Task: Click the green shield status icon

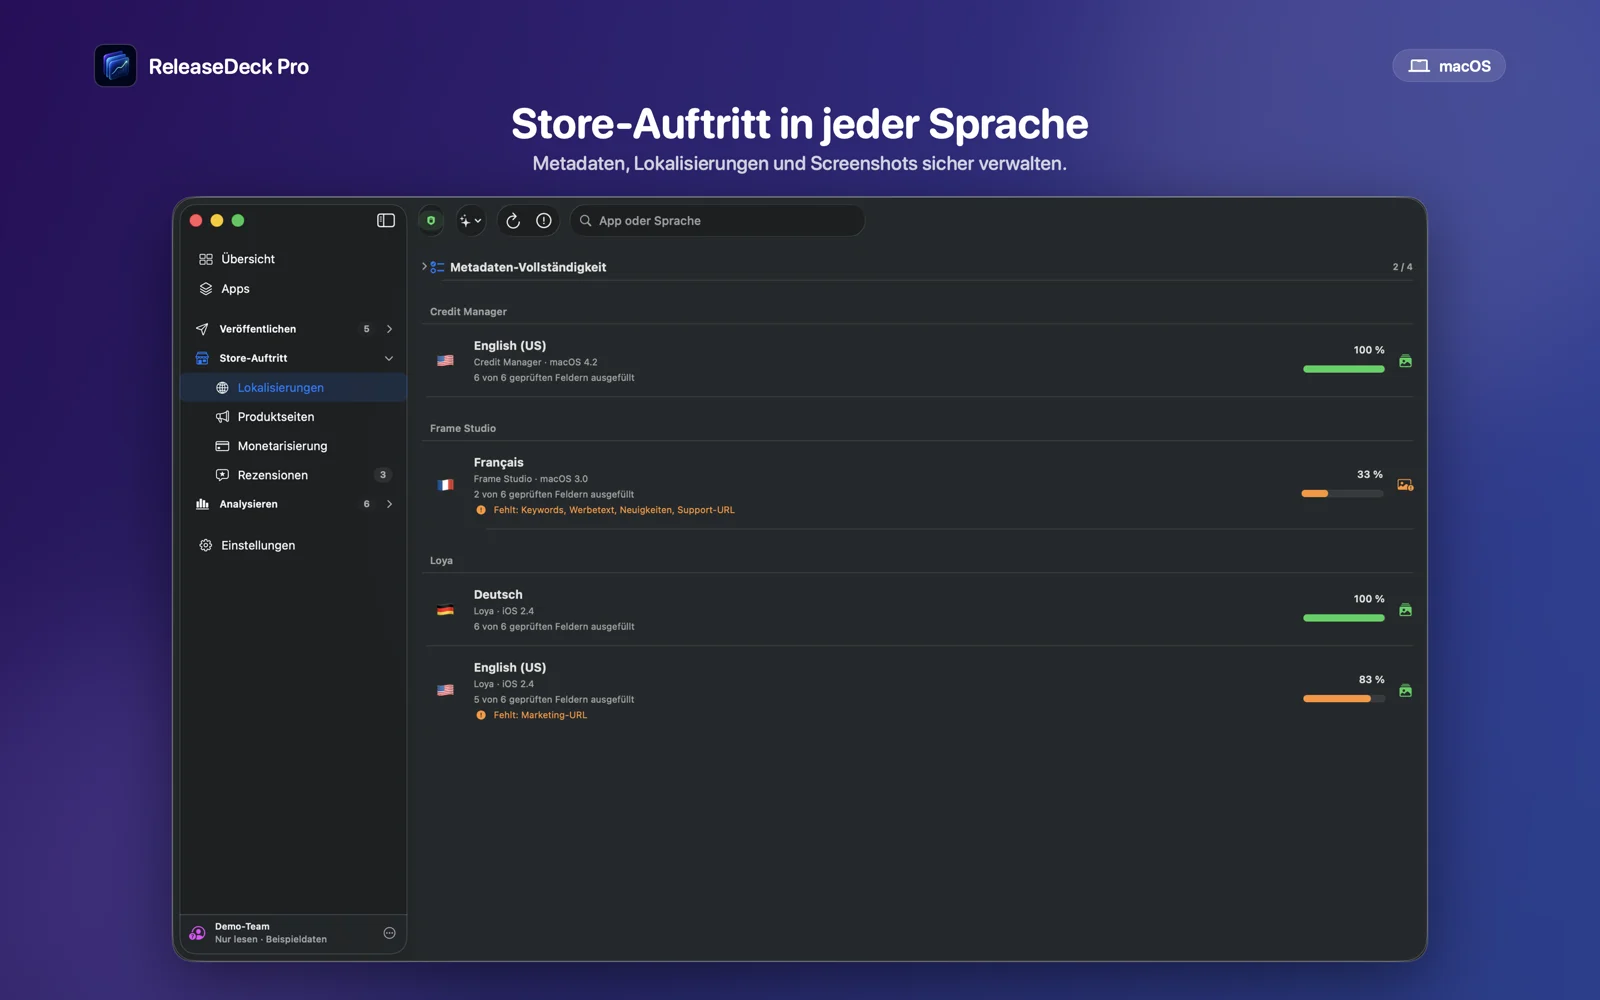Action: tap(431, 220)
